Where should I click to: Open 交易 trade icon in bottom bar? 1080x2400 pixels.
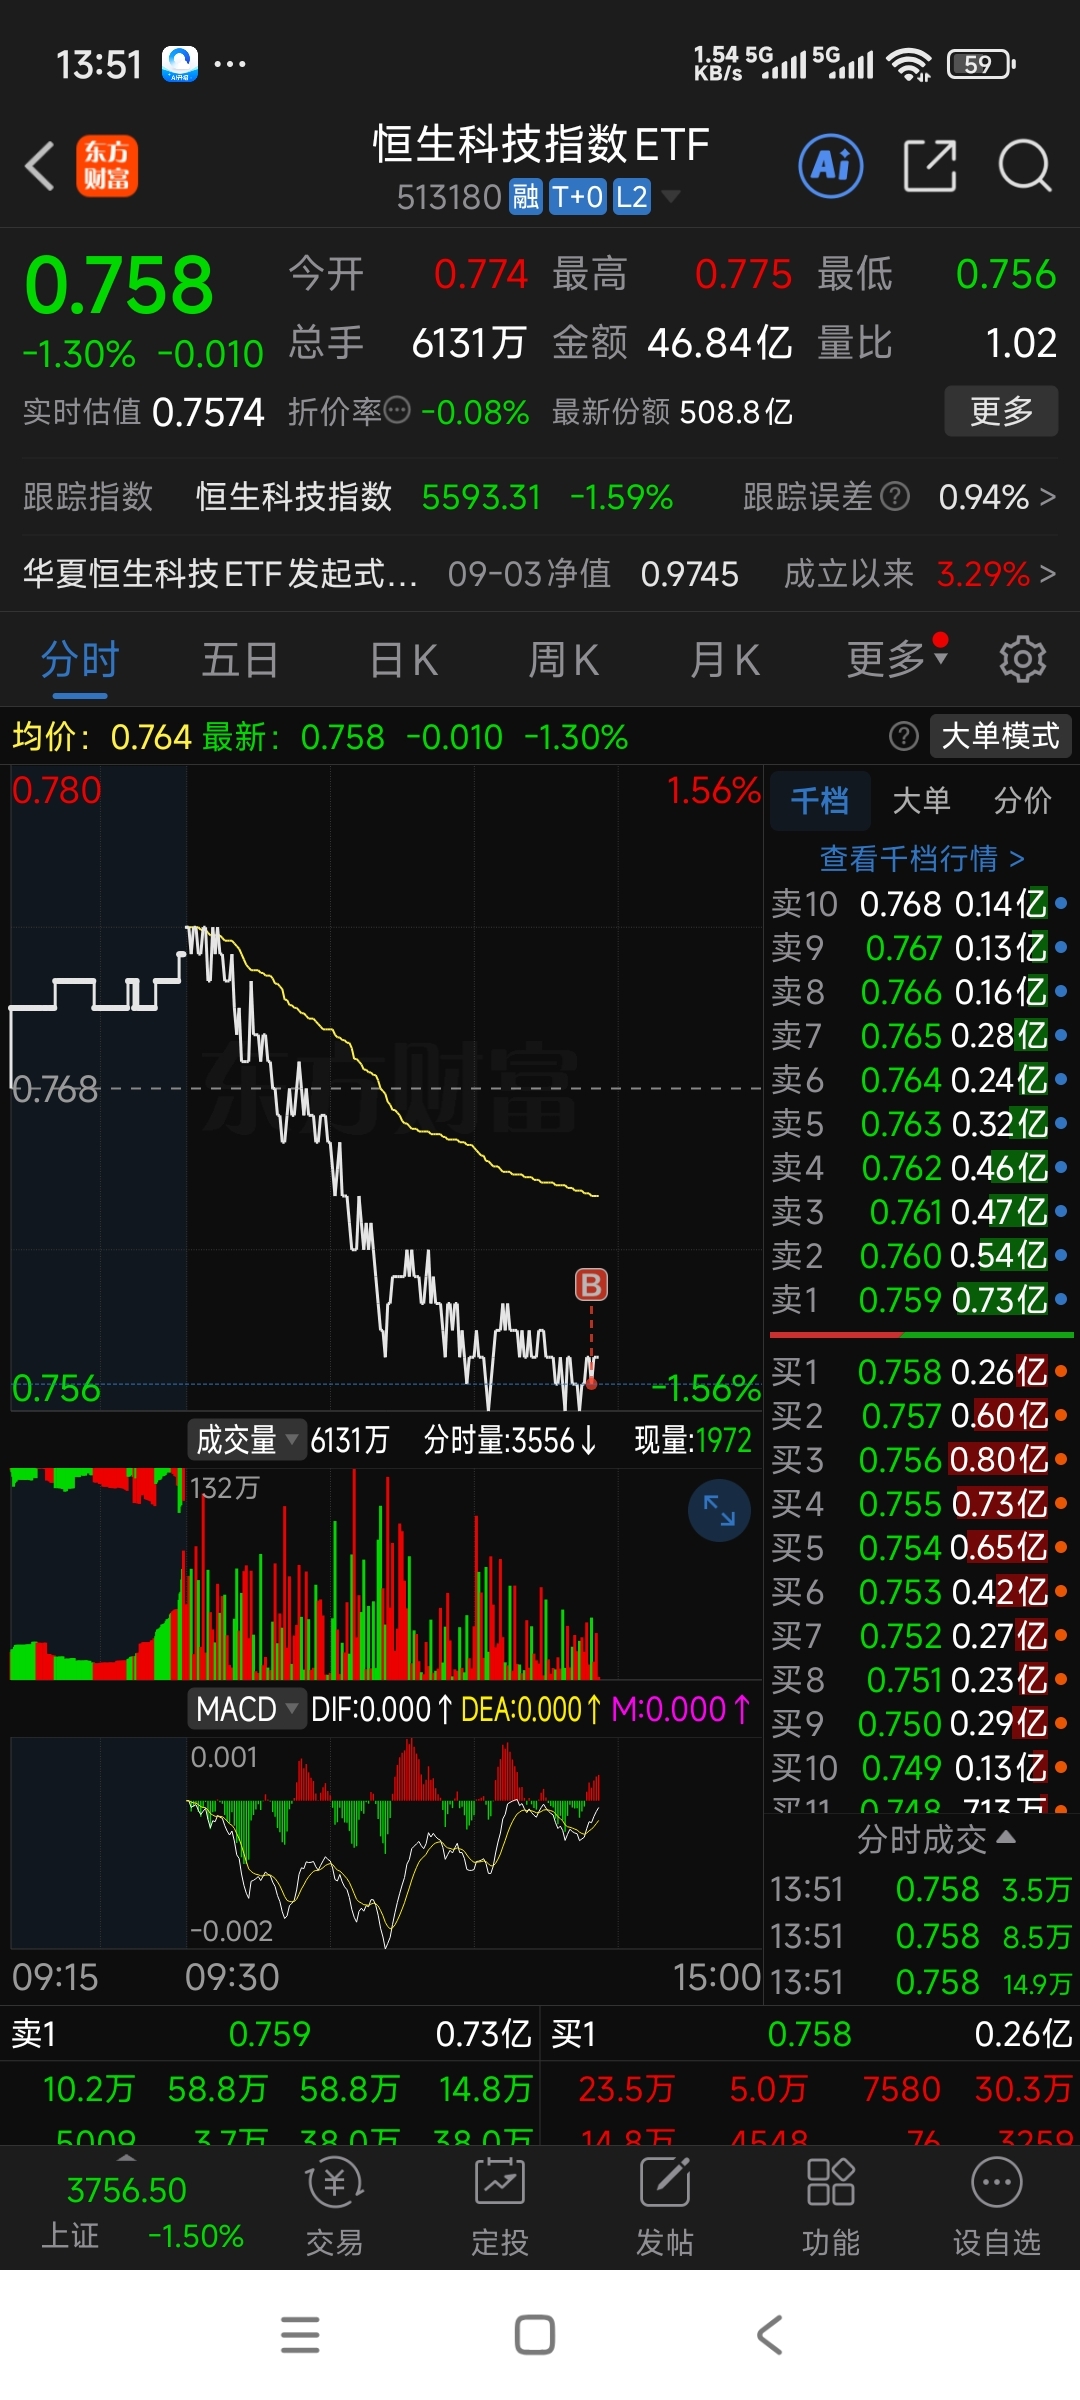(x=334, y=2208)
